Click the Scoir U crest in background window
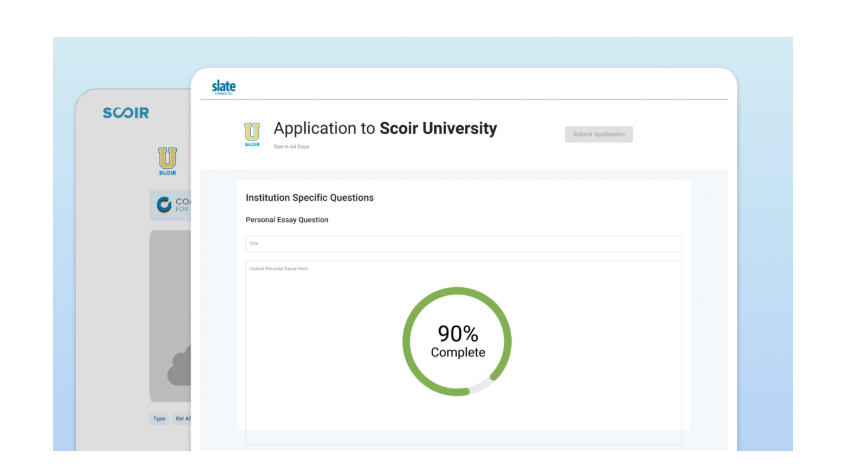Viewport: 844px width, 471px height. [167, 161]
